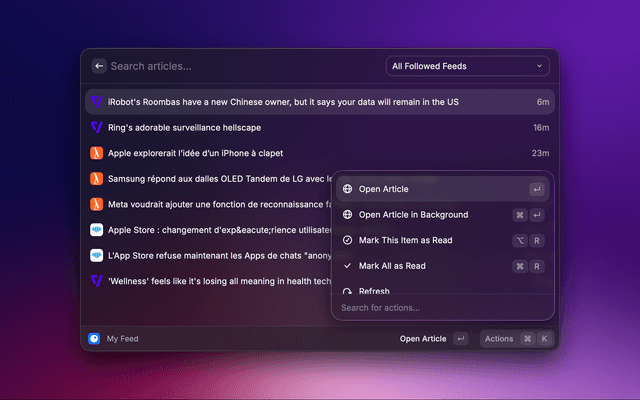640x400 pixels.
Task: Select the Refresh action
Action: 374,290
